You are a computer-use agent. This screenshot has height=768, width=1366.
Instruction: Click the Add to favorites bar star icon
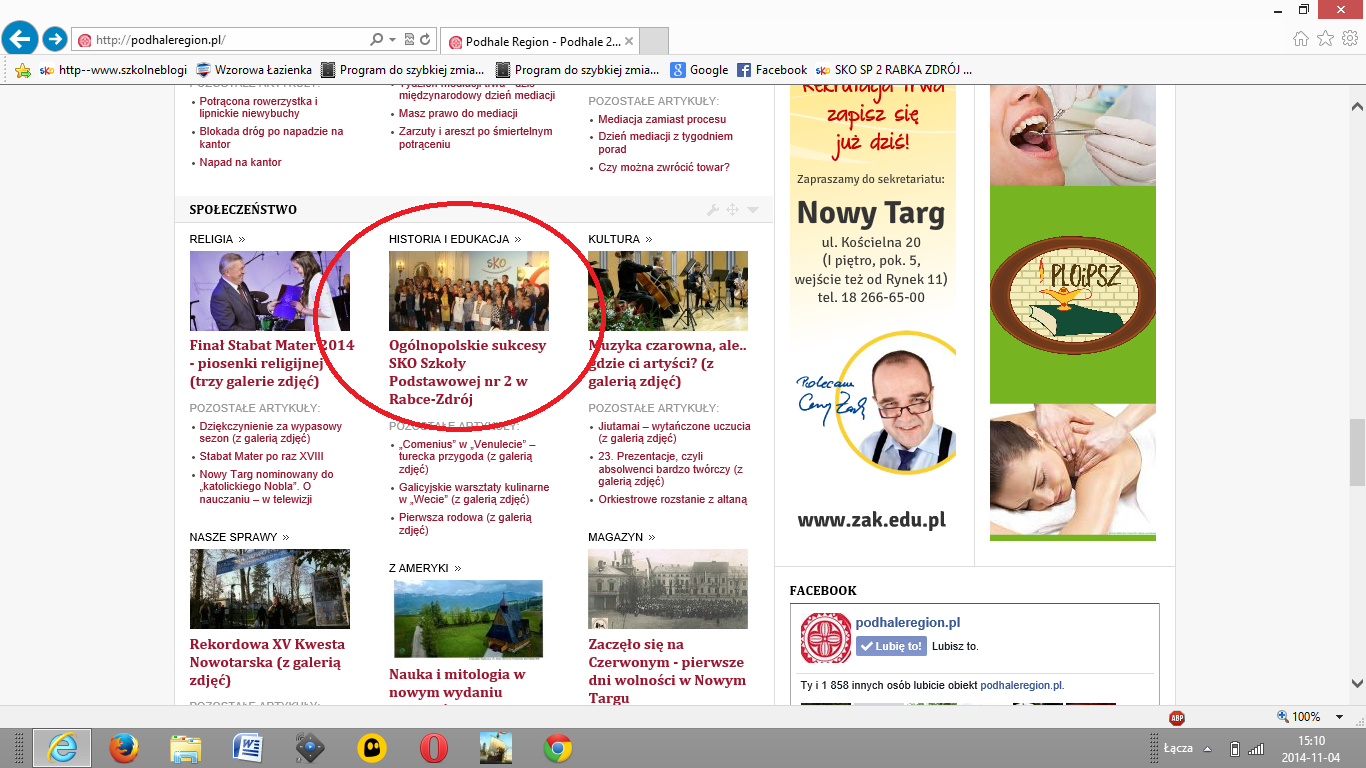click(x=23, y=70)
